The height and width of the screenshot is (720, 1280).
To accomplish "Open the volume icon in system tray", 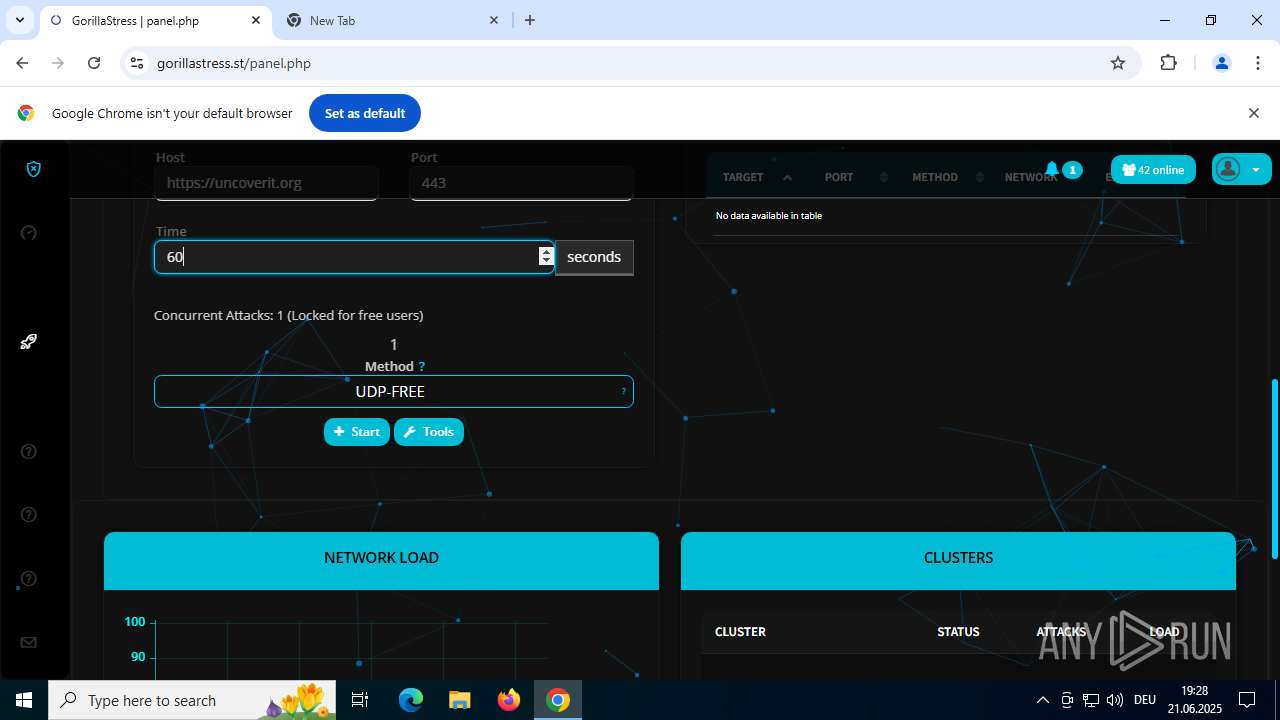I will coord(1115,700).
